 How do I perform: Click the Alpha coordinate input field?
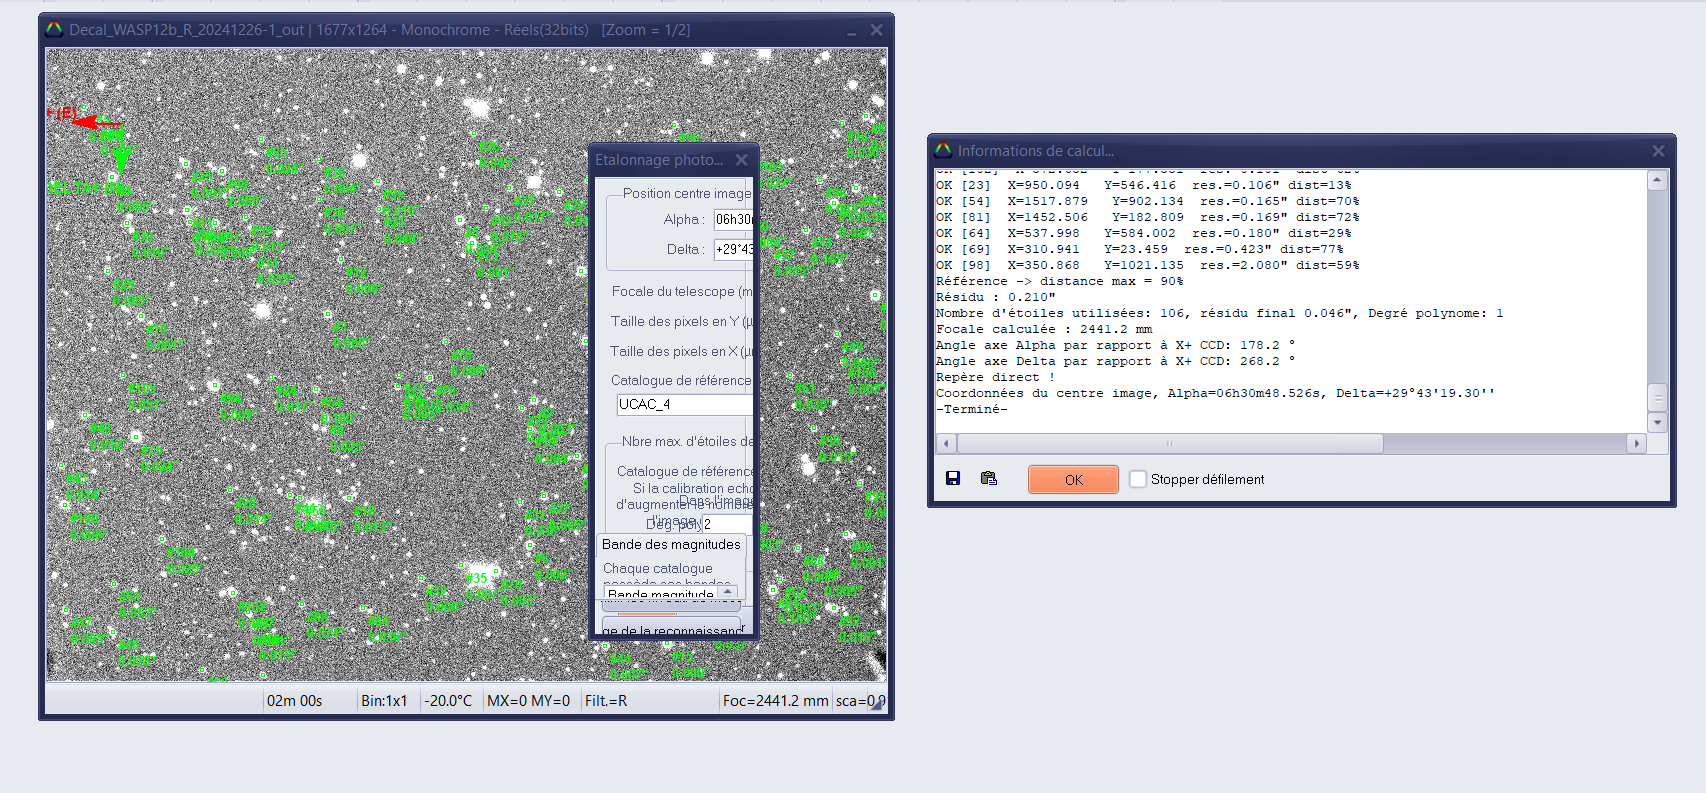pyautogui.click(x=733, y=220)
